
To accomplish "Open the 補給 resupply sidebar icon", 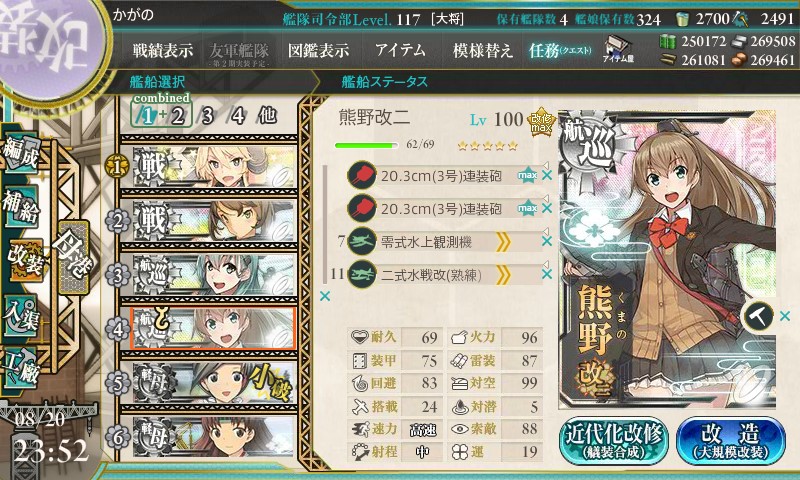I will [x=21, y=206].
